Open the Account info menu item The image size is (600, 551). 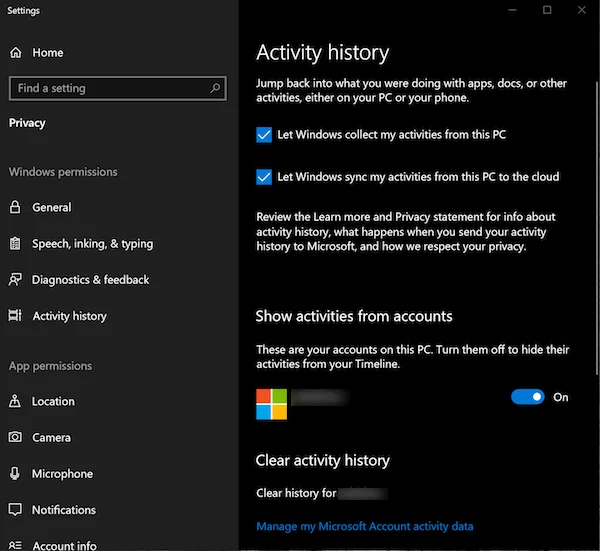point(64,545)
